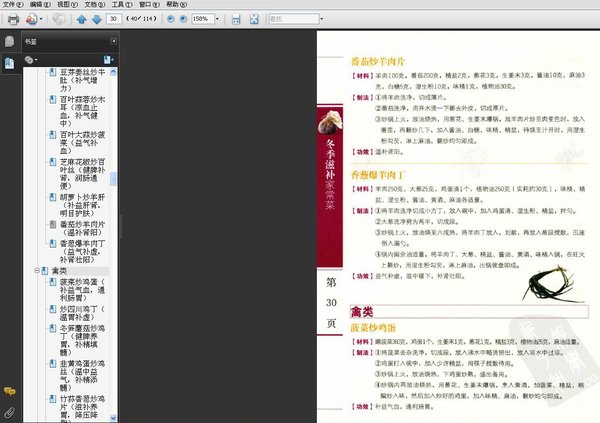Go to the previous page arrow
This screenshot has width=600, height=423.
82,19
